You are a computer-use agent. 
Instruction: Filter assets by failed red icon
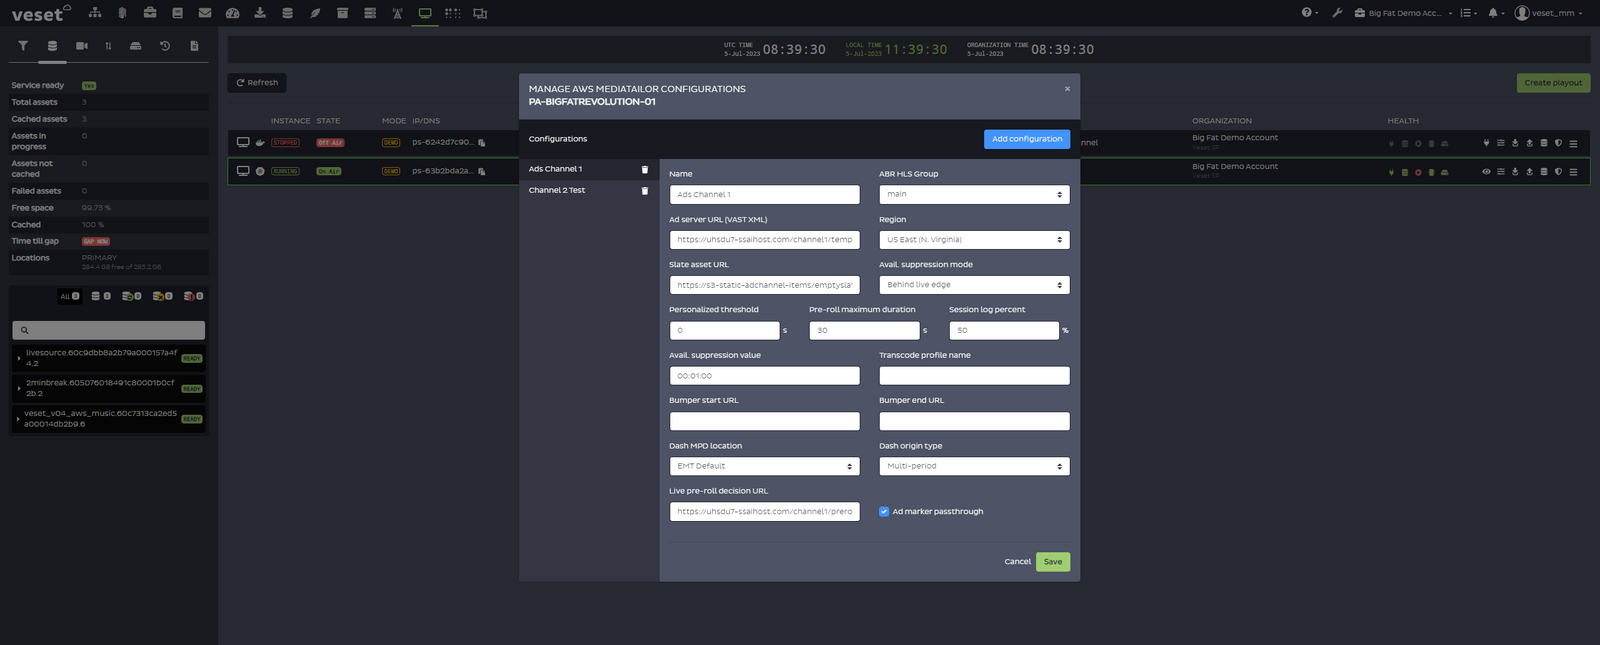193,296
